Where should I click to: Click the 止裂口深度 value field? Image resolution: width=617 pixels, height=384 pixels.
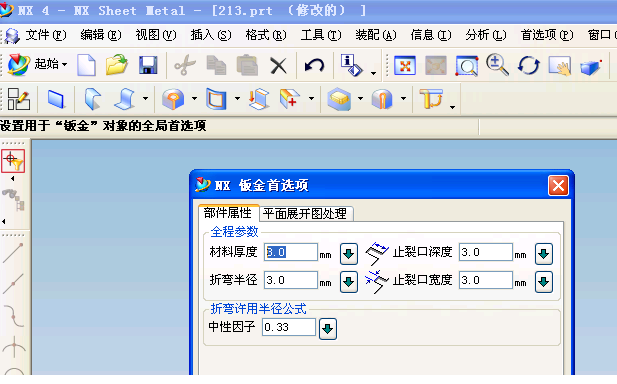point(486,252)
